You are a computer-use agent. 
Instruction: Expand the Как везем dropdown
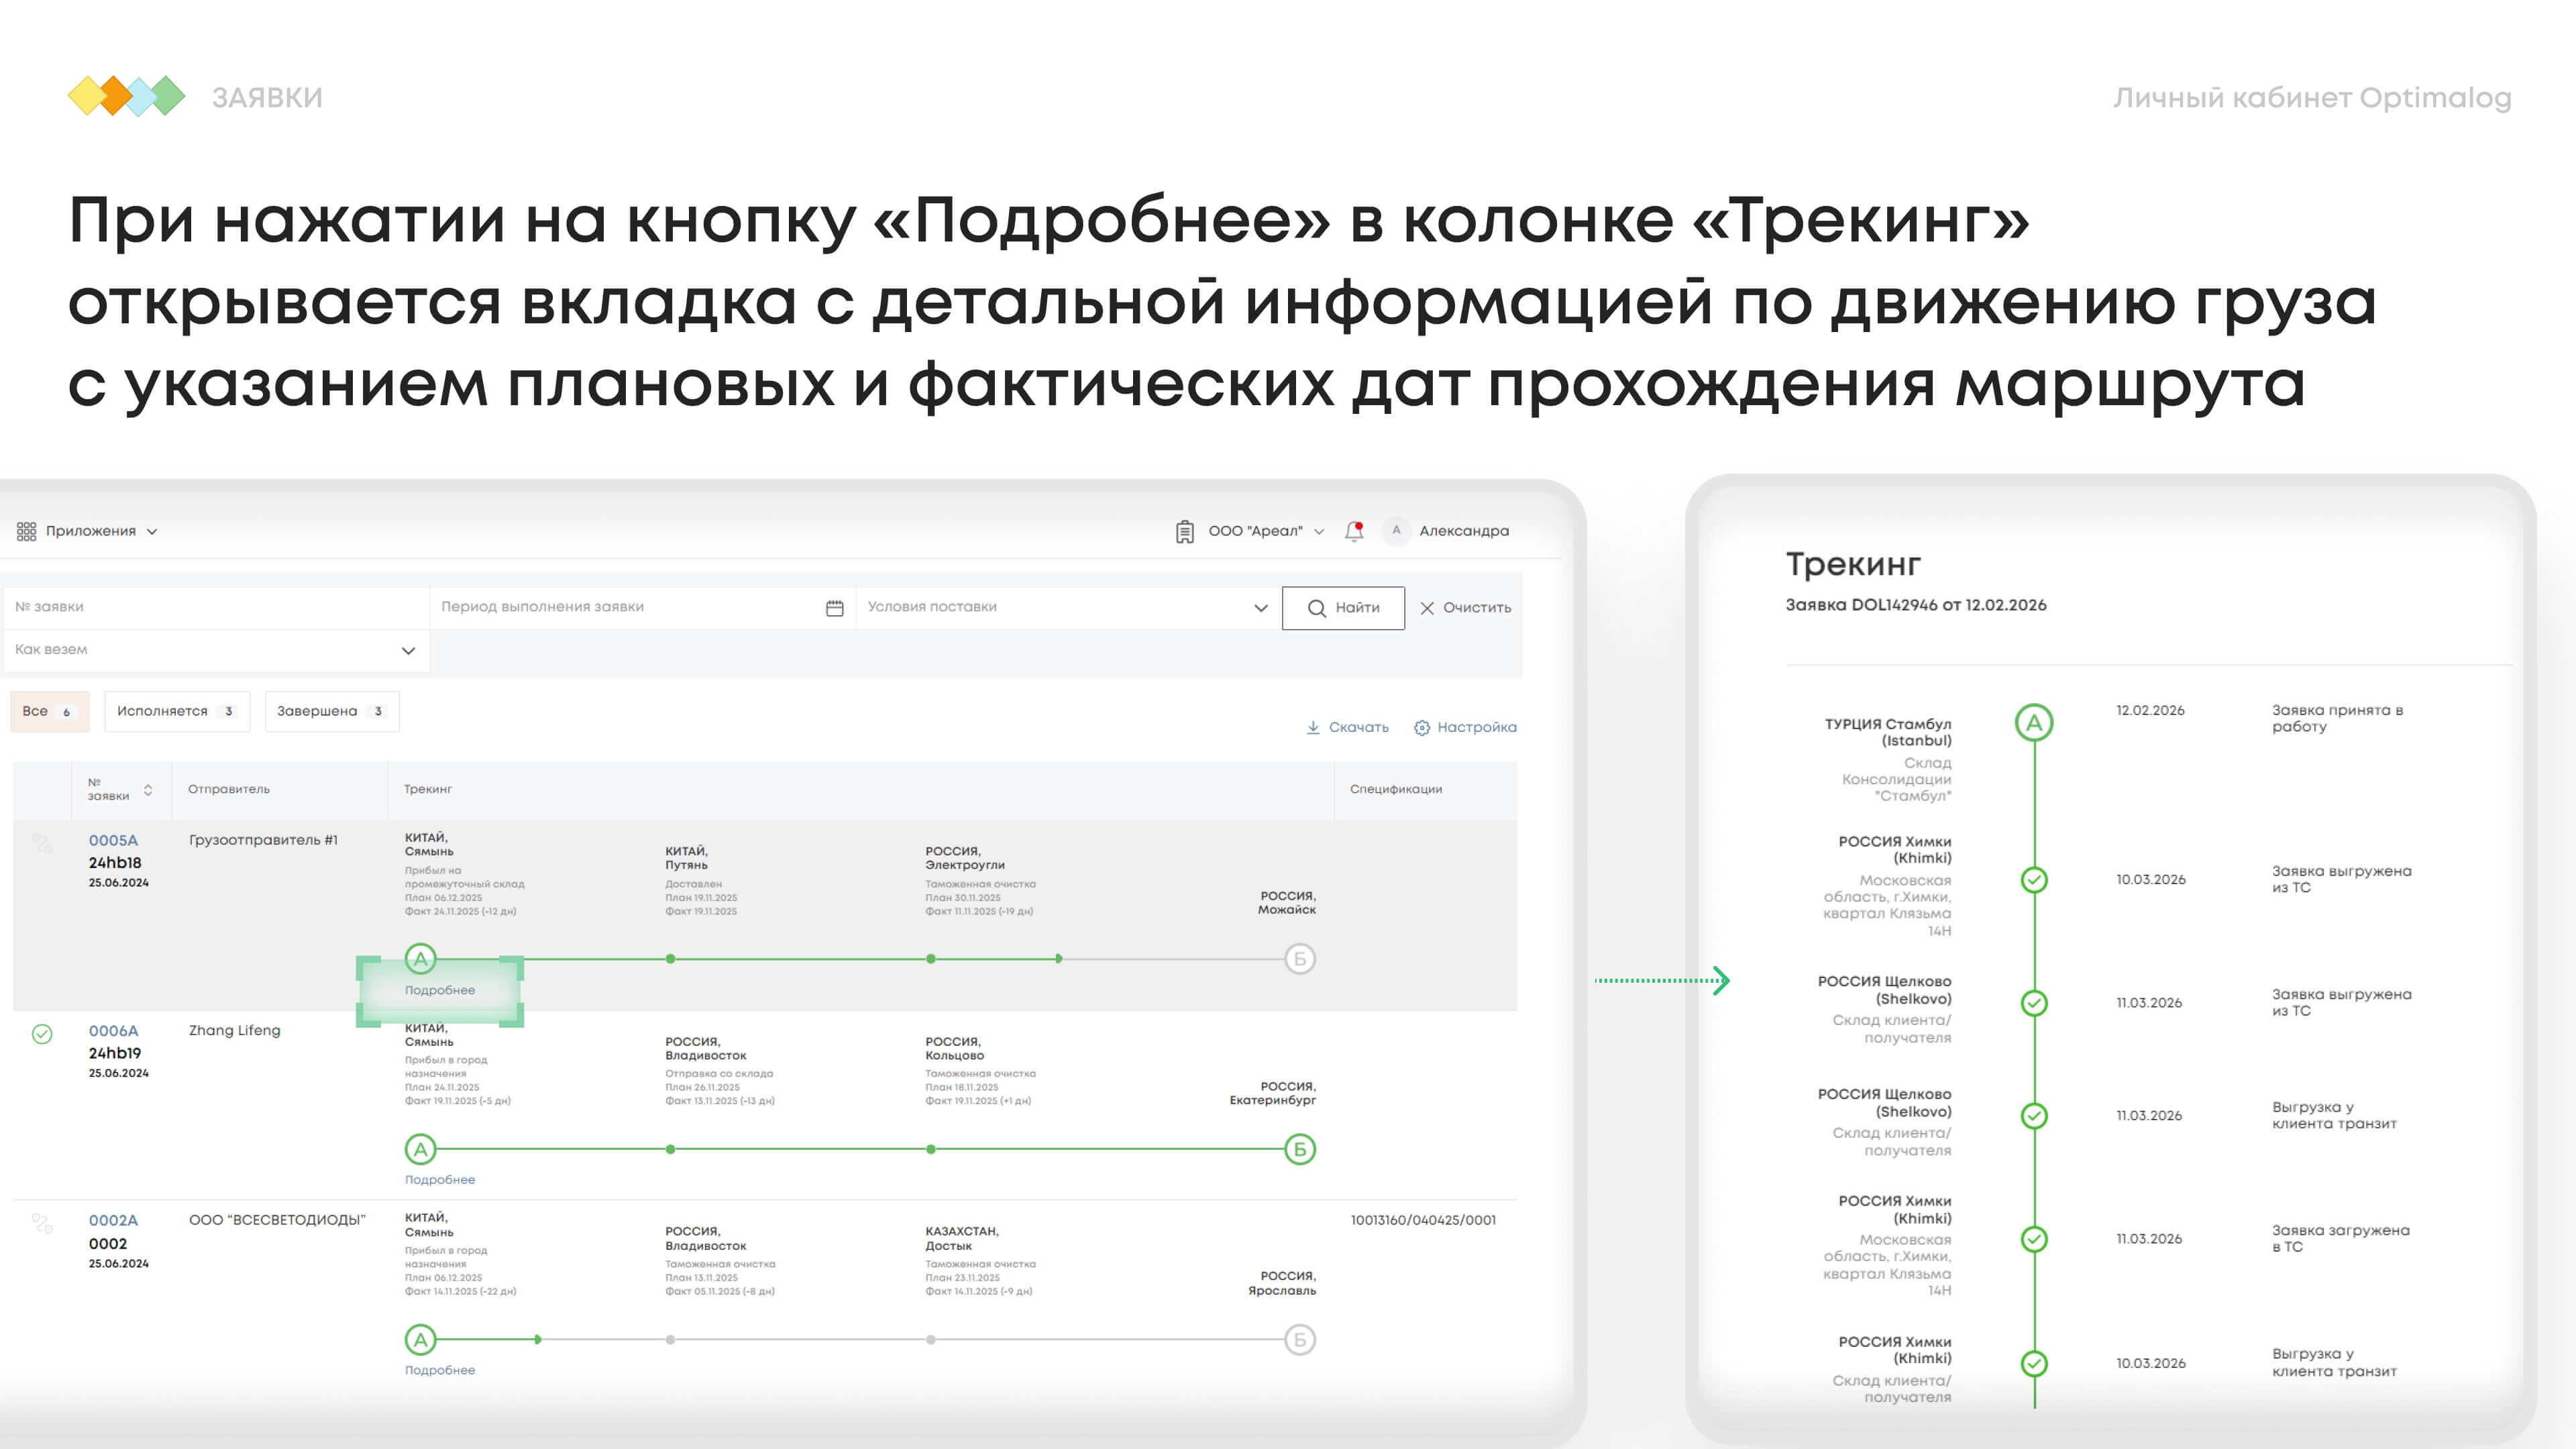pyautogui.click(x=408, y=651)
